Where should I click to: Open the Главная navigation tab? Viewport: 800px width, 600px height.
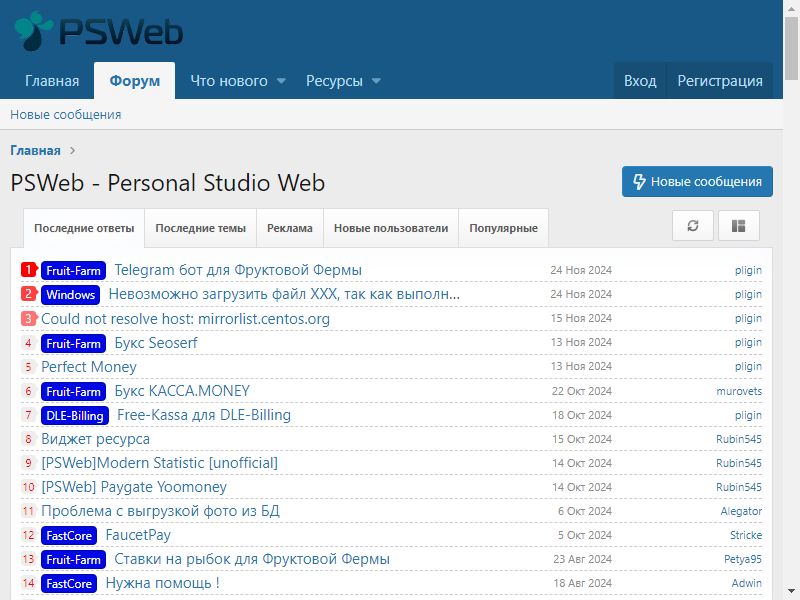point(52,81)
